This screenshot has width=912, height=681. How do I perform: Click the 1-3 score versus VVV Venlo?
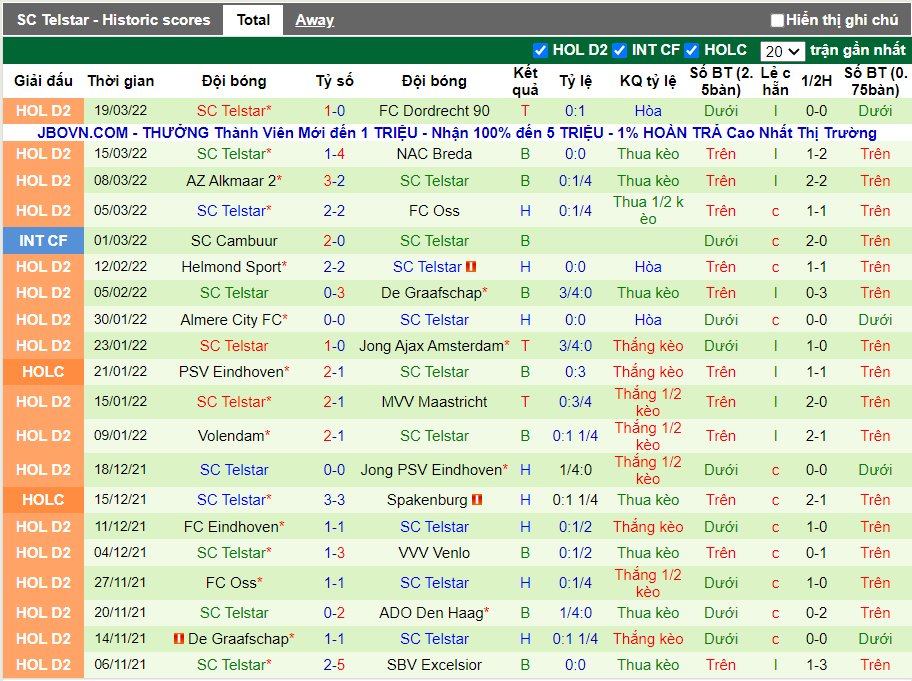[x=334, y=553]
